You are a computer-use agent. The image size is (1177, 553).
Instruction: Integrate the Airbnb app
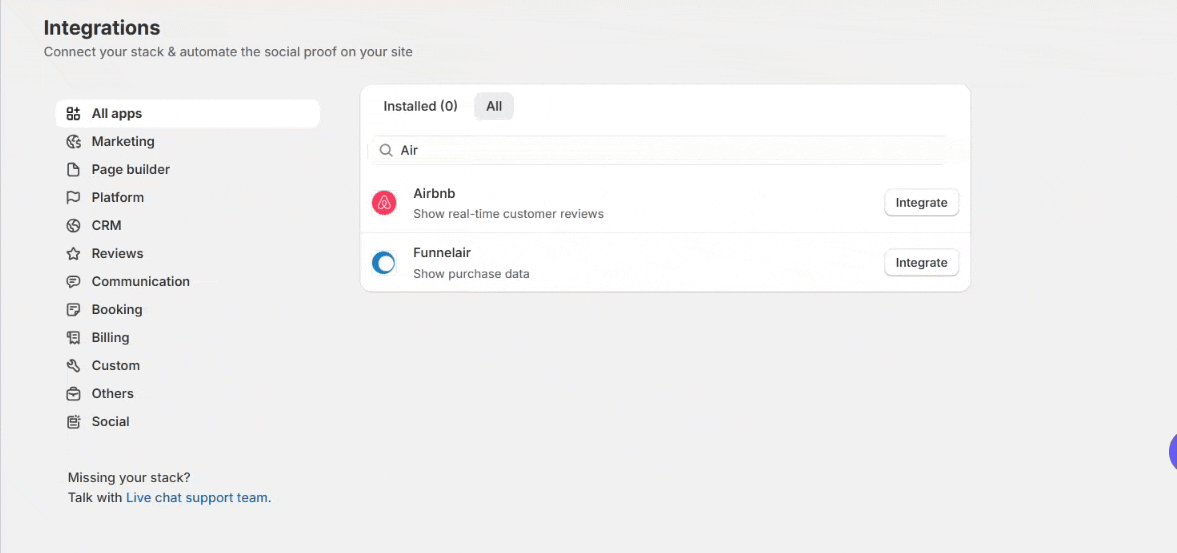click(x=921, y=203)
